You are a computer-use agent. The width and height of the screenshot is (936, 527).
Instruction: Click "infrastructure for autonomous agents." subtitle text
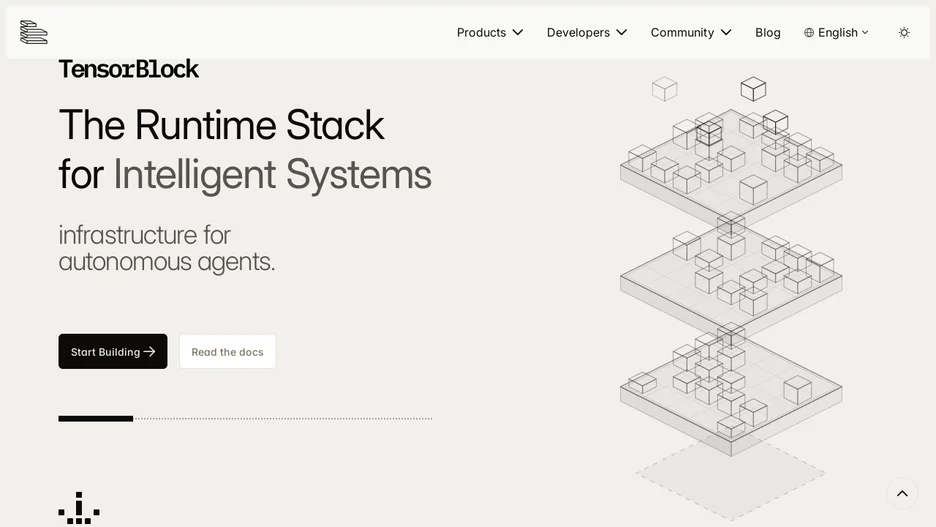[167, 248]
